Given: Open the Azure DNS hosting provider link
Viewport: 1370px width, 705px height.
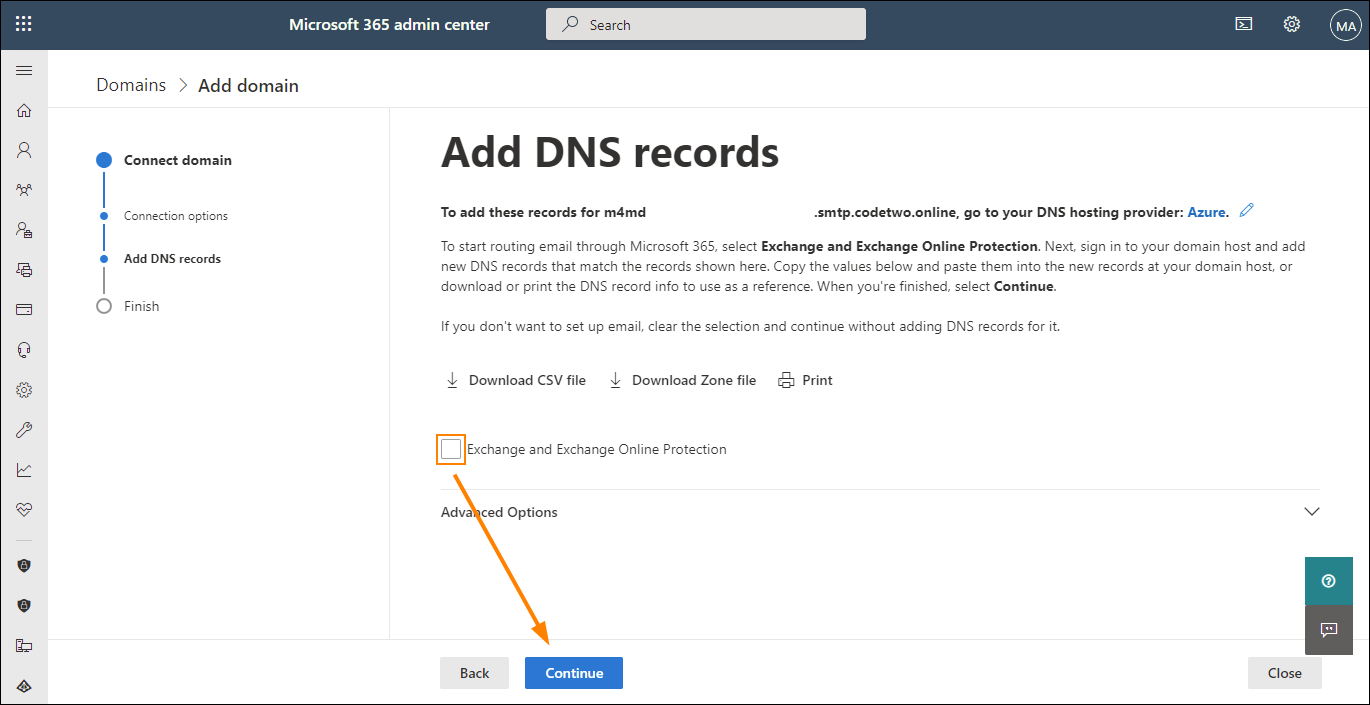Looking at the screenshot, I should [1207, 212].
